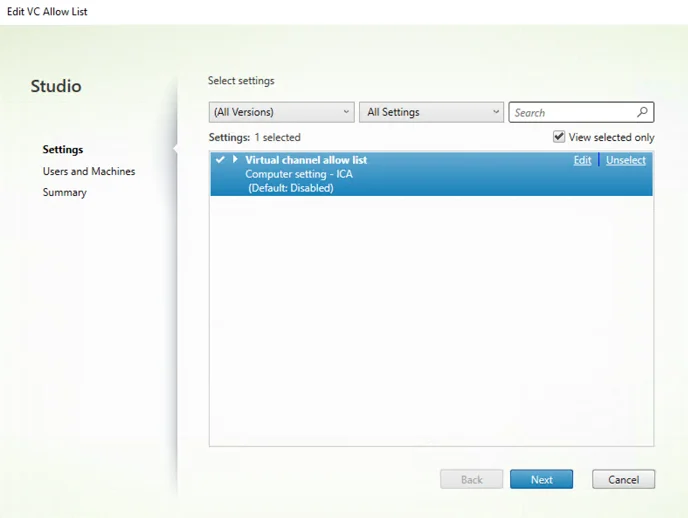The height and width of the screenshot is (518, 688).
Task: Expand the Virtual channel allow list details triangle
Action: click(235, 160)
